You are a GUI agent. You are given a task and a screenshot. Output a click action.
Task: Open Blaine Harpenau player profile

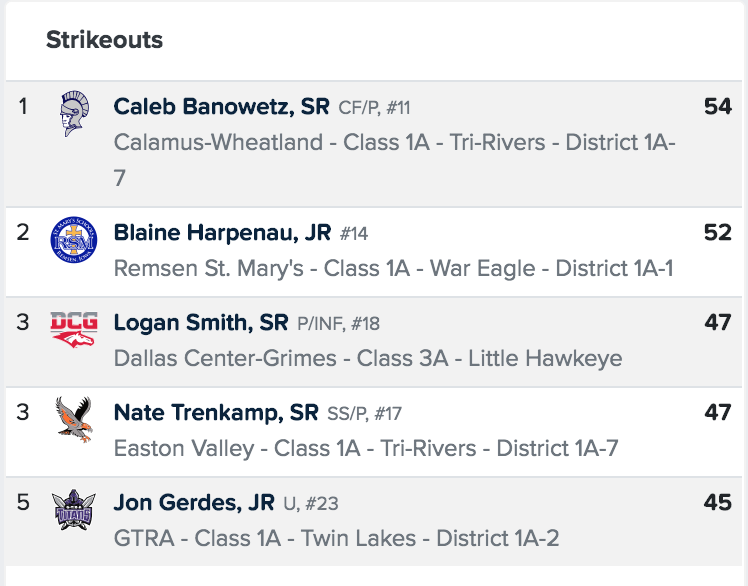tap(222, 233)
